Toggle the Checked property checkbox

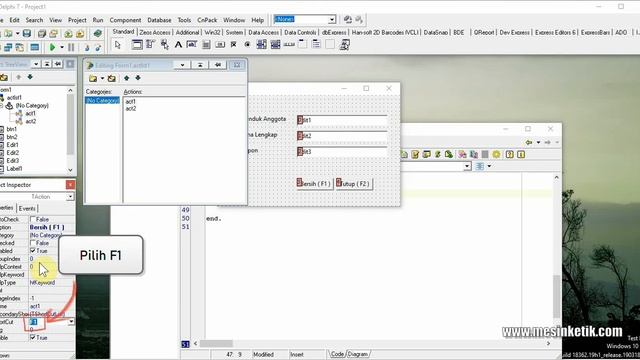click(x=33, y=243)
